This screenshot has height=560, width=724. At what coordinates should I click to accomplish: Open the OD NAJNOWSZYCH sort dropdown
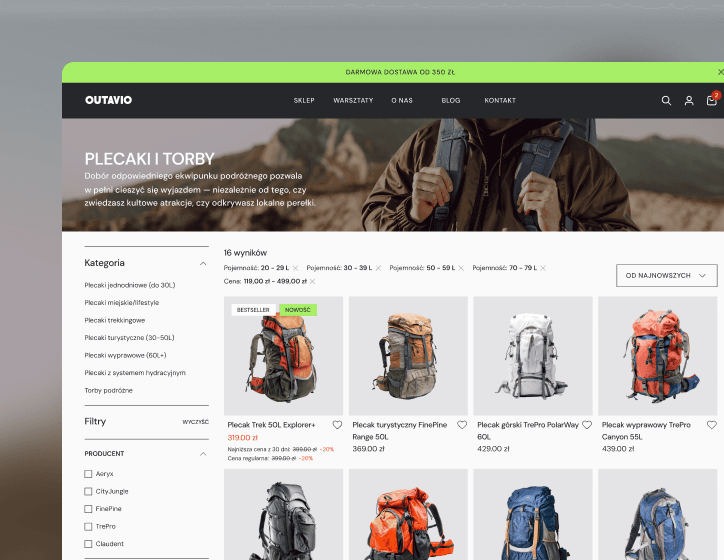pyautogui.click(x=666, y=275)
